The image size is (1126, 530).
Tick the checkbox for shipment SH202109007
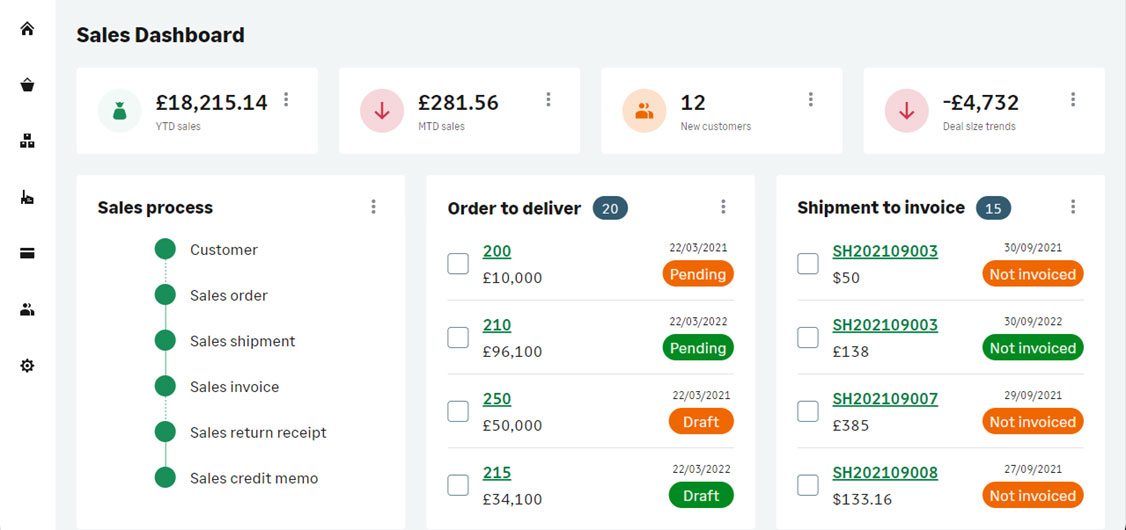[x=808, y=411]
